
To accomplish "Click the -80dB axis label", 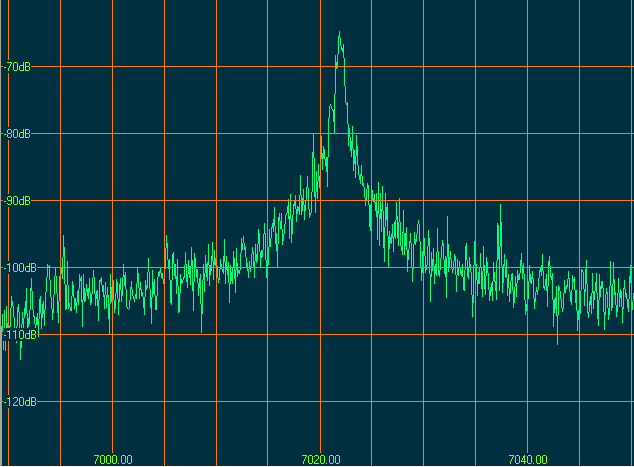I will coord(17,134).
